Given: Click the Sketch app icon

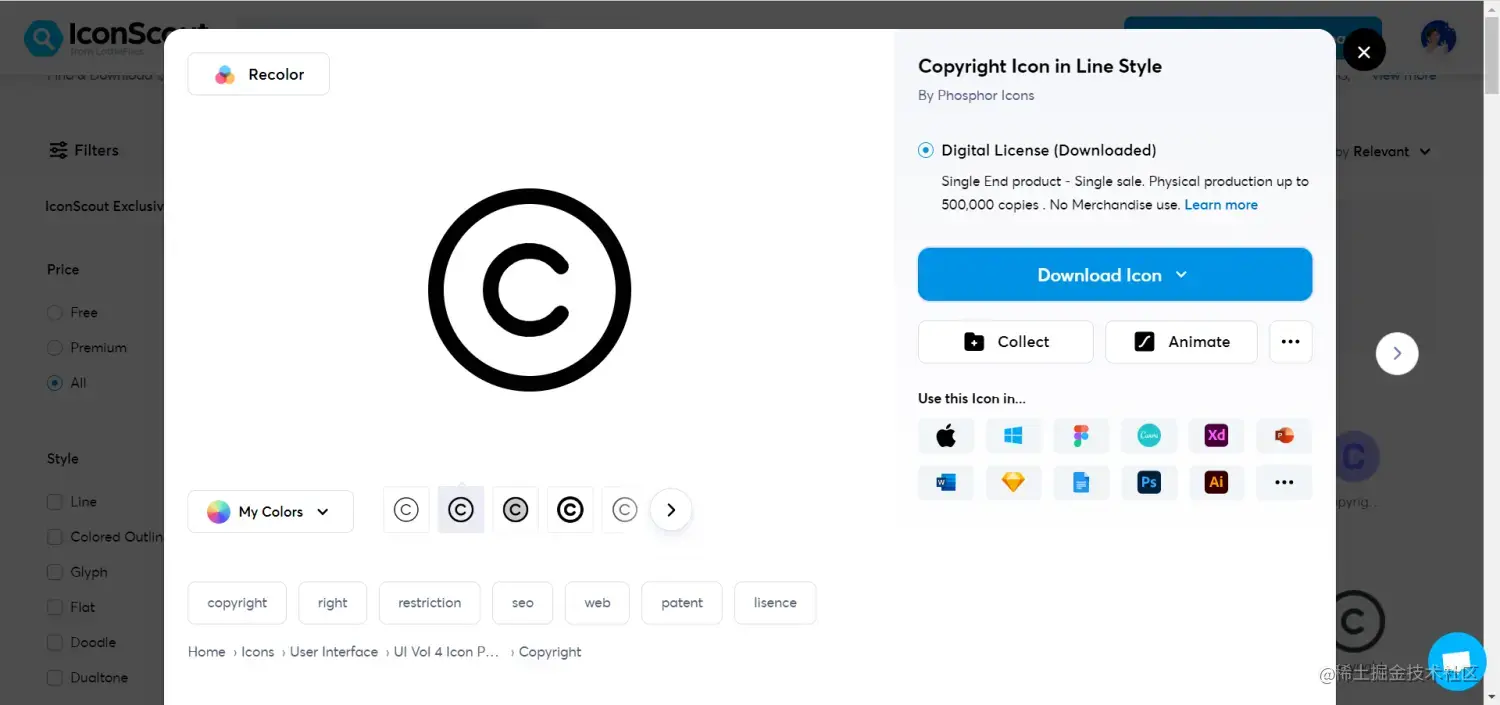Looking at the screenshot, I should (1013, 482).
